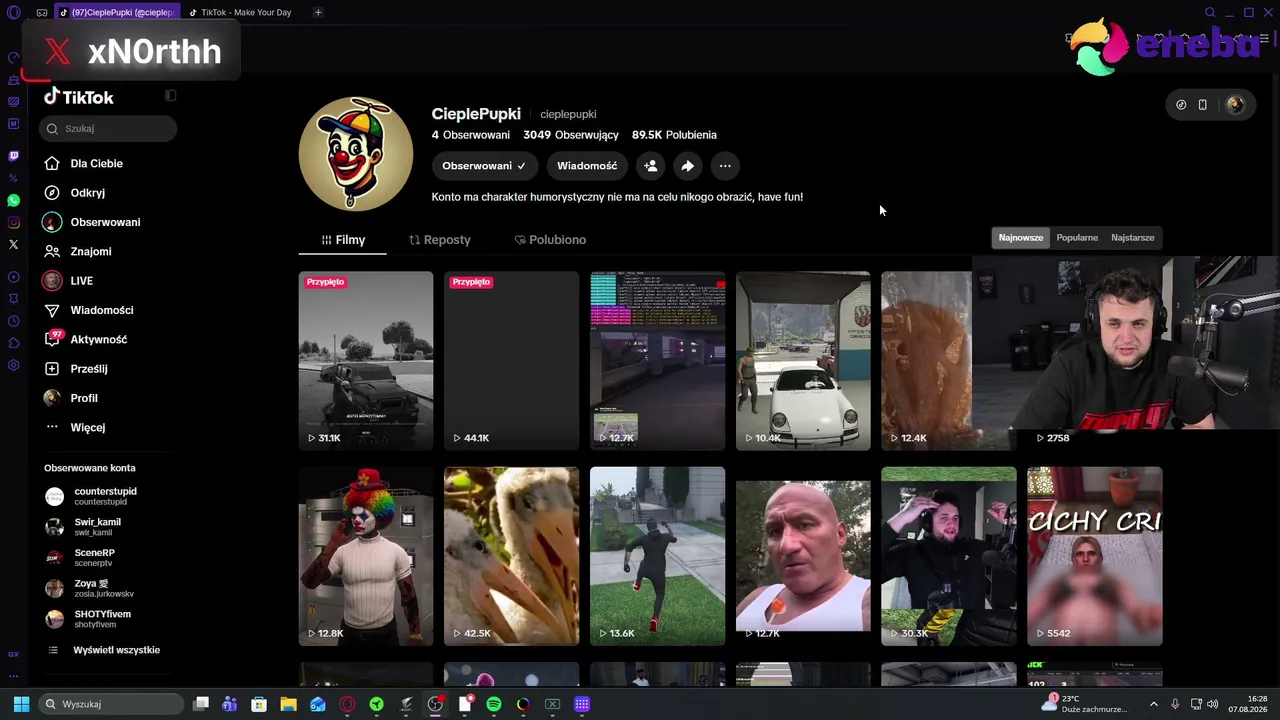Switch to the Filmy tab
1280x720 pixels.
click(343, 240)
